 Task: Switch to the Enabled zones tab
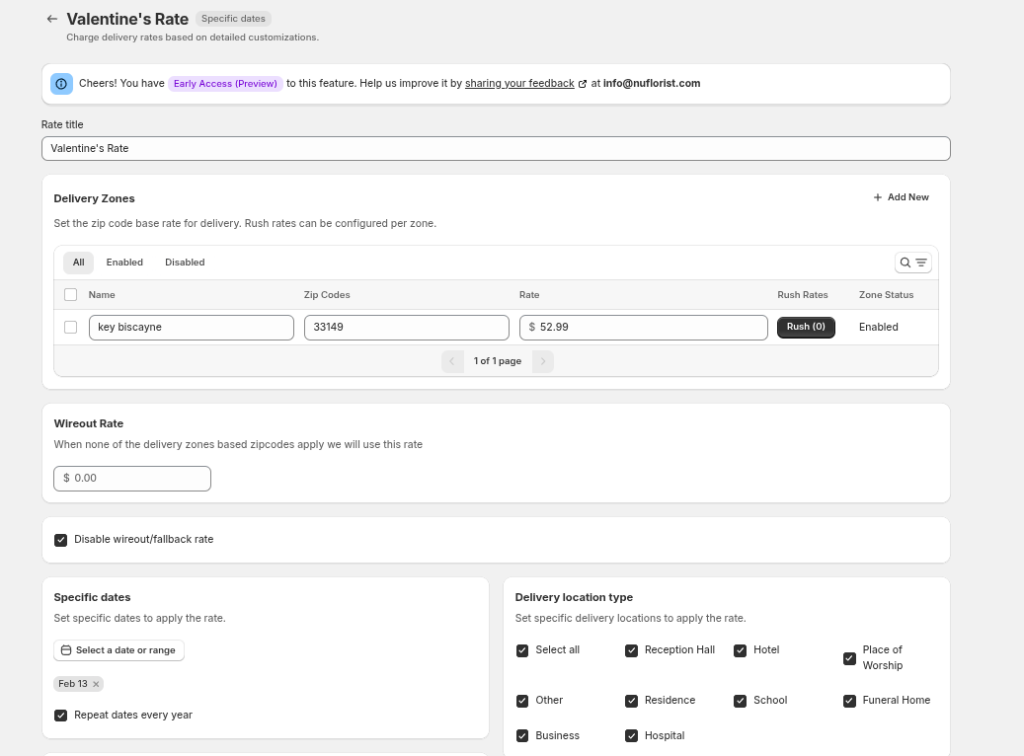click(125, 263)
